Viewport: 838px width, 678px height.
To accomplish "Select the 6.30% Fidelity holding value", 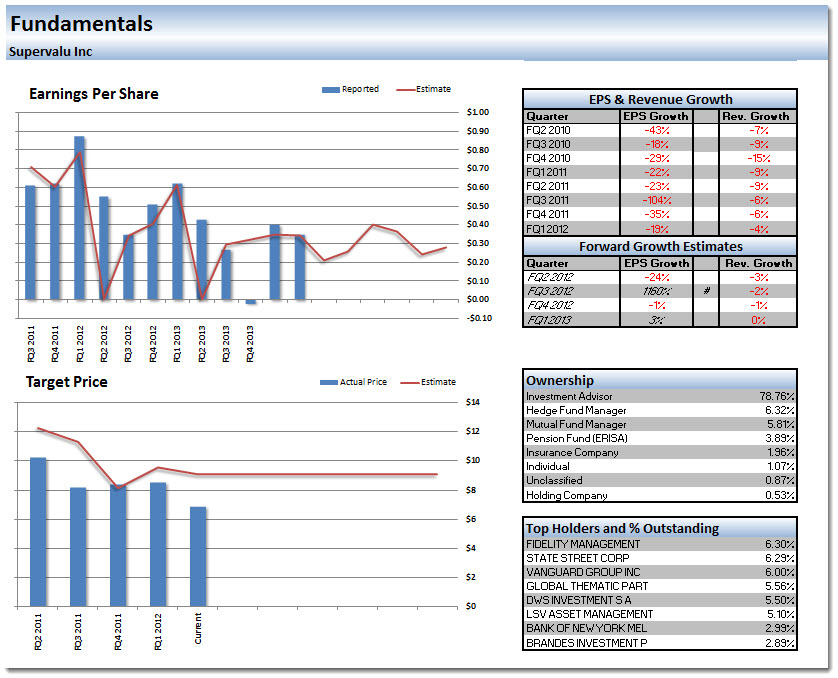I will 780,544.
